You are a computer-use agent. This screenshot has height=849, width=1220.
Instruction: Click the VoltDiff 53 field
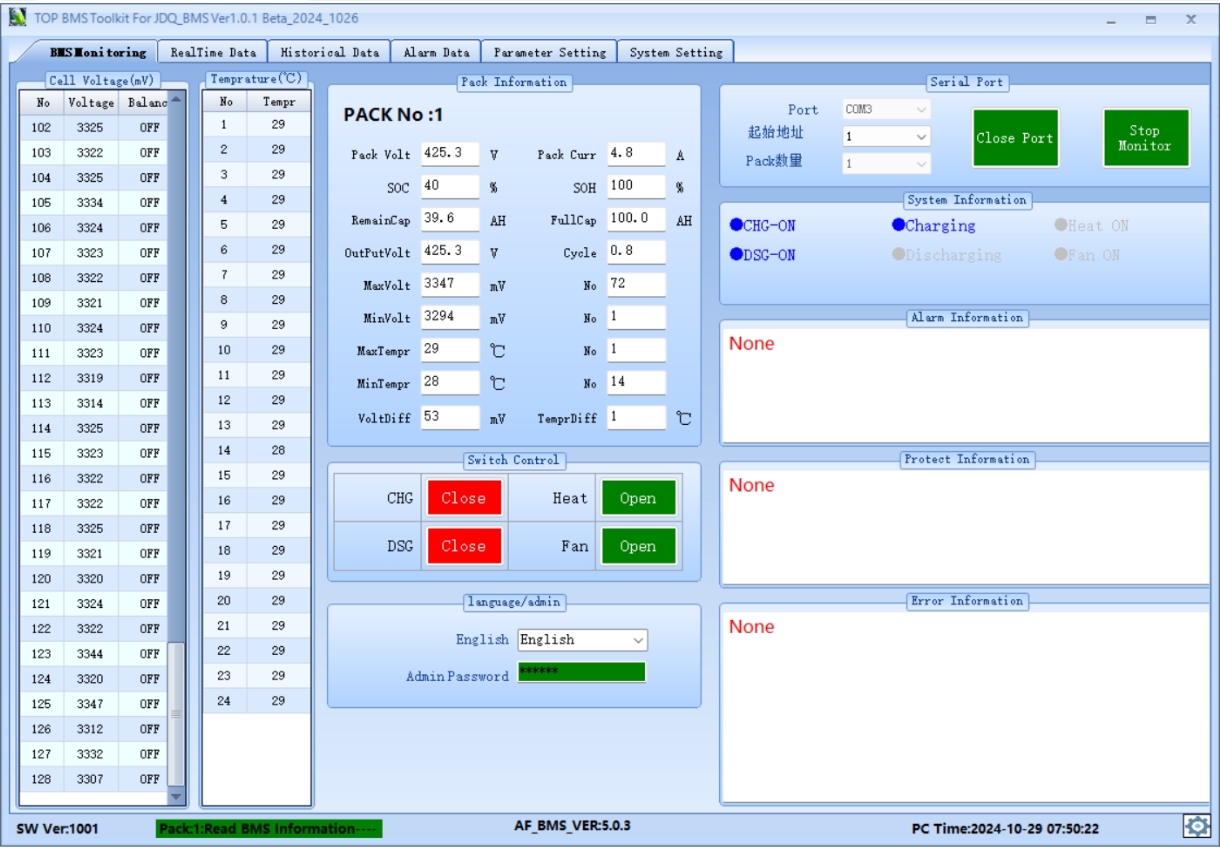click(450, 417)
